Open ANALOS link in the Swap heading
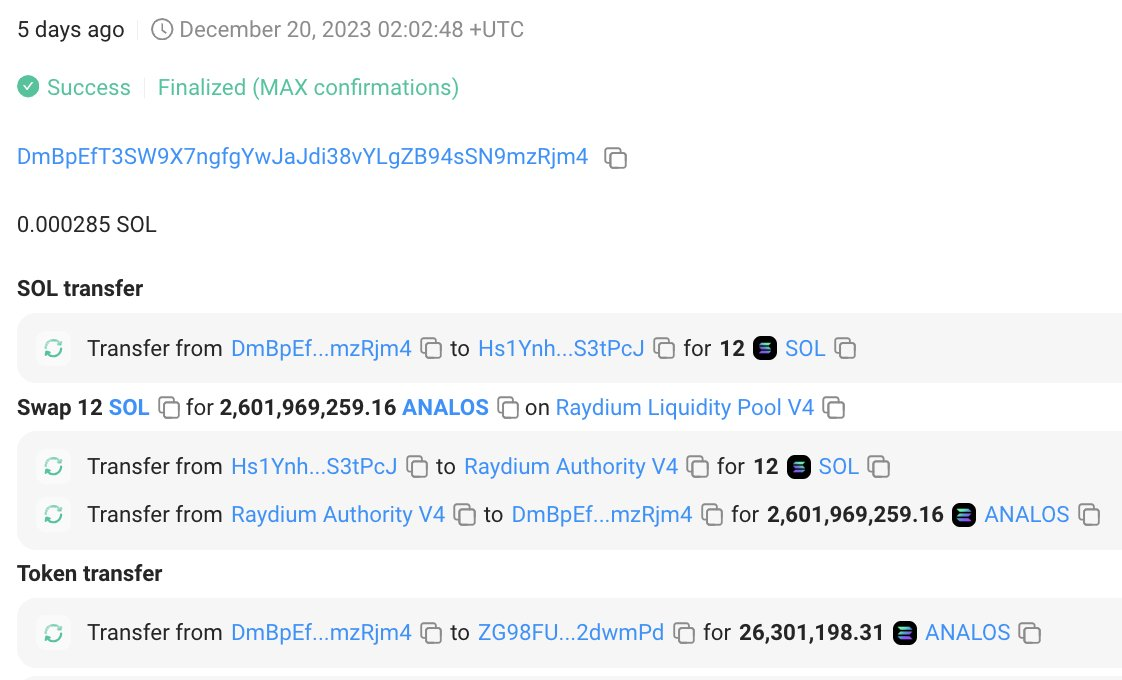Image resolution: width=1122 pixels, height=680 pixels. pyautogui.click(x=445, y=407)
